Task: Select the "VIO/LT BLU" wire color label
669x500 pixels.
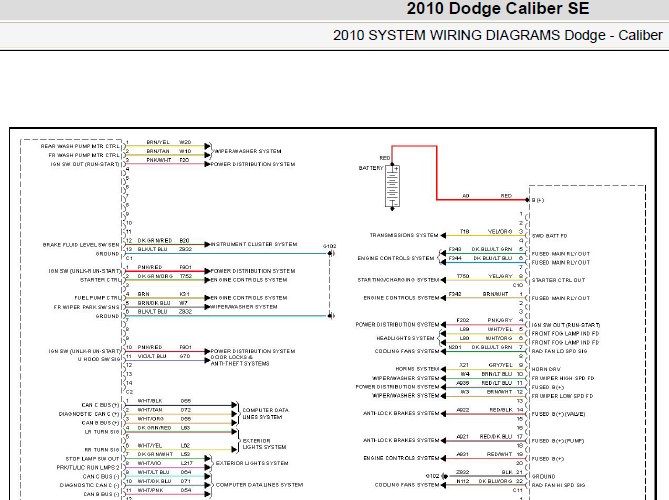Action: pos(152,356)
